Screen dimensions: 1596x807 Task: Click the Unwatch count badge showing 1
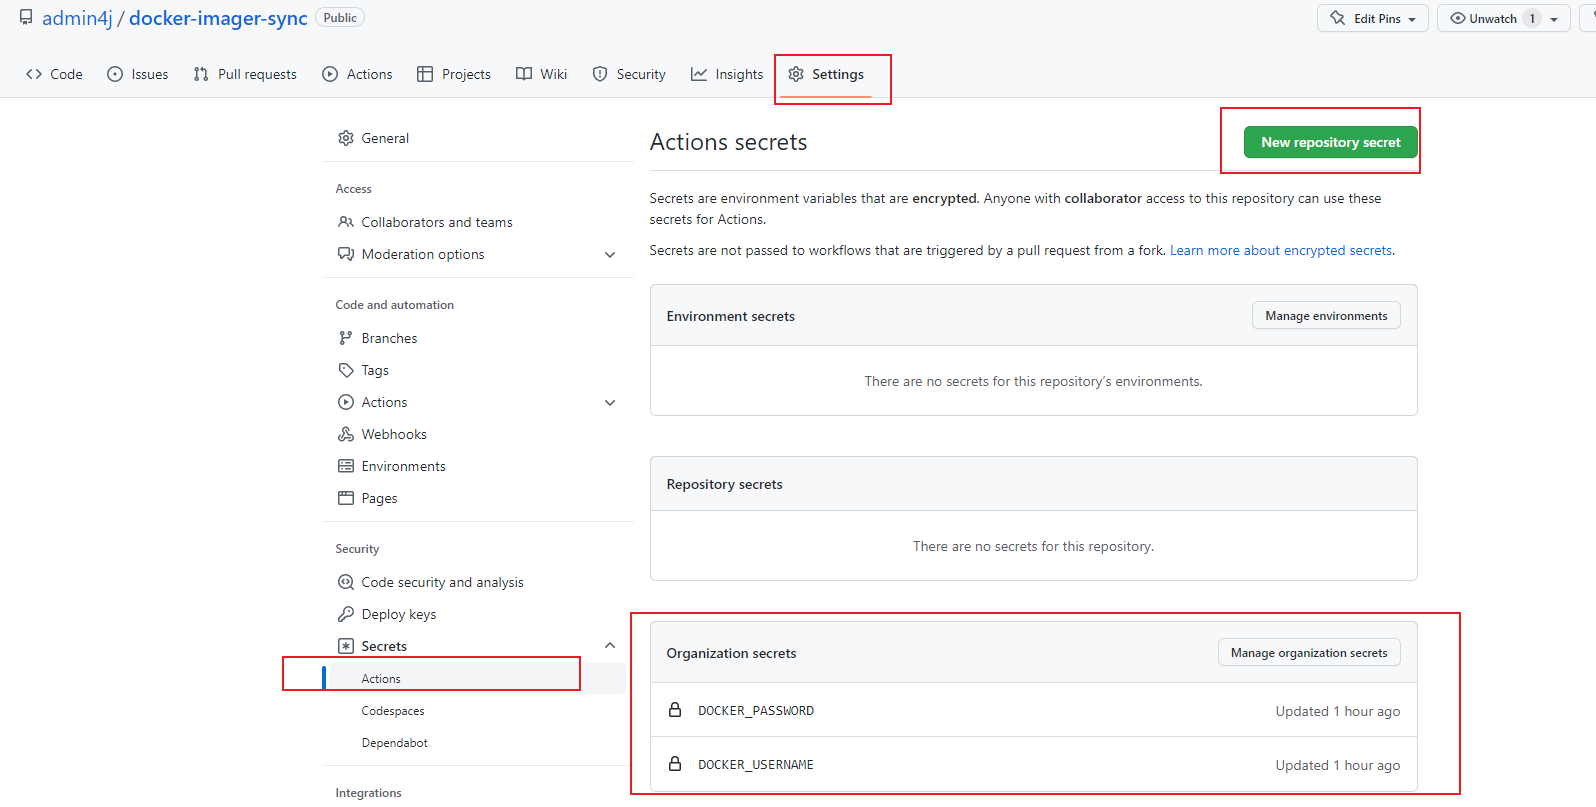pyautogui.click(x=1532, y=19)
